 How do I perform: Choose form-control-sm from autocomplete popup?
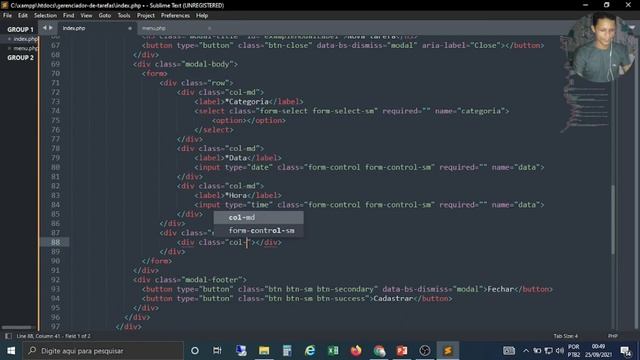click(258, 231)
